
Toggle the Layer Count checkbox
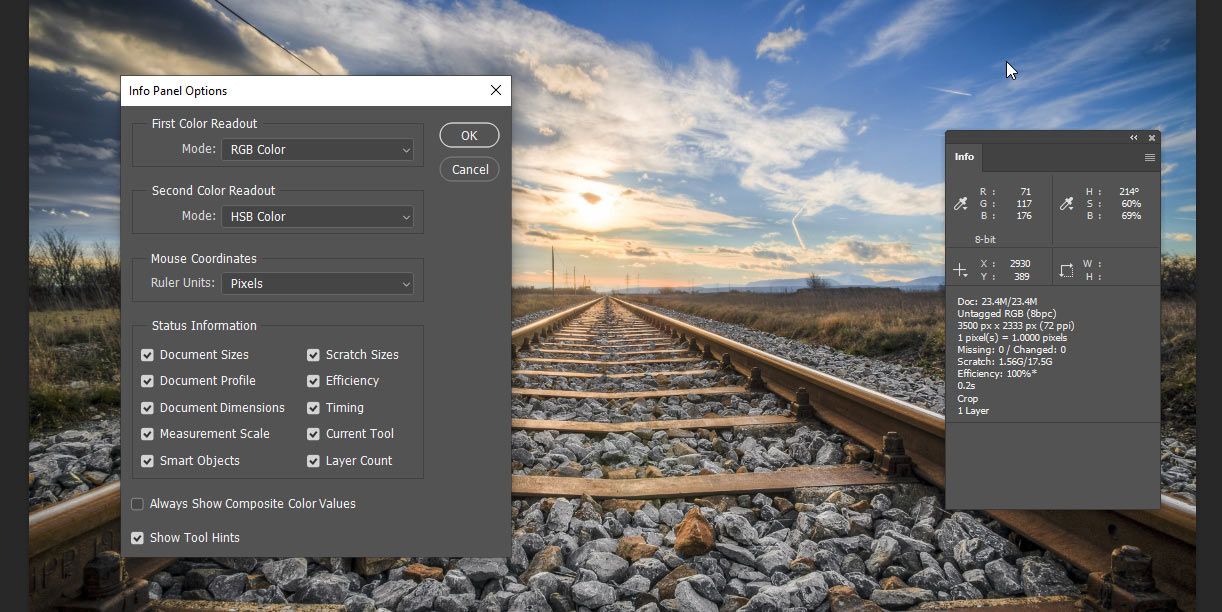point(313,461)
